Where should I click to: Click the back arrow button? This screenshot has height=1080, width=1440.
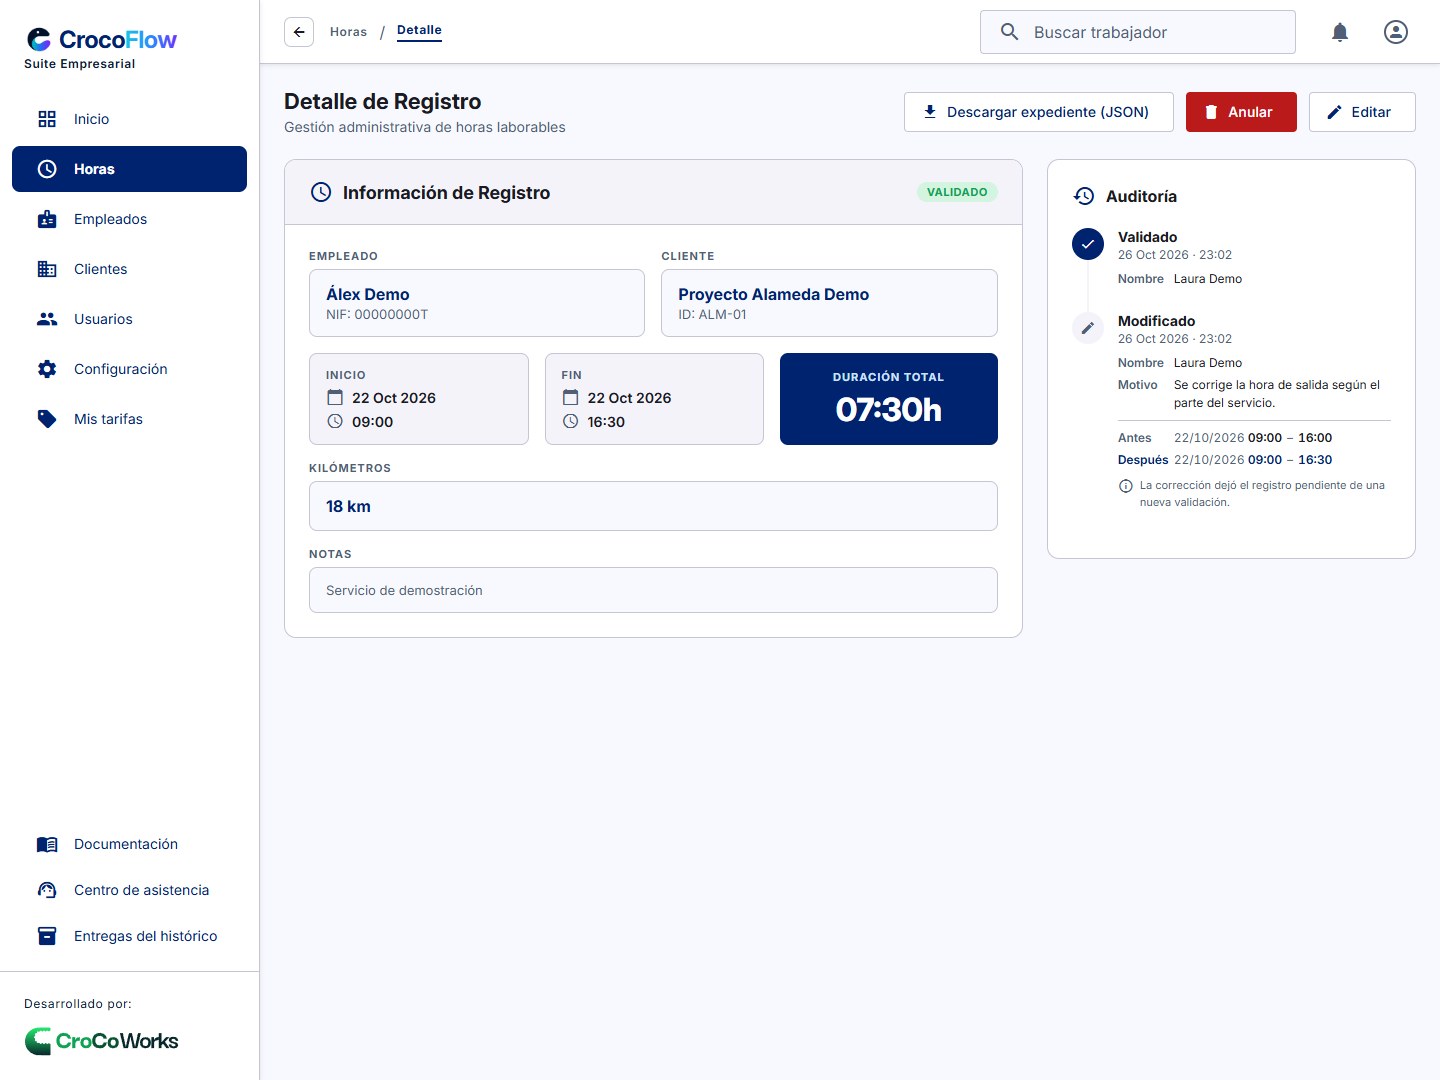pyautogui.click(x=299, y=32)
